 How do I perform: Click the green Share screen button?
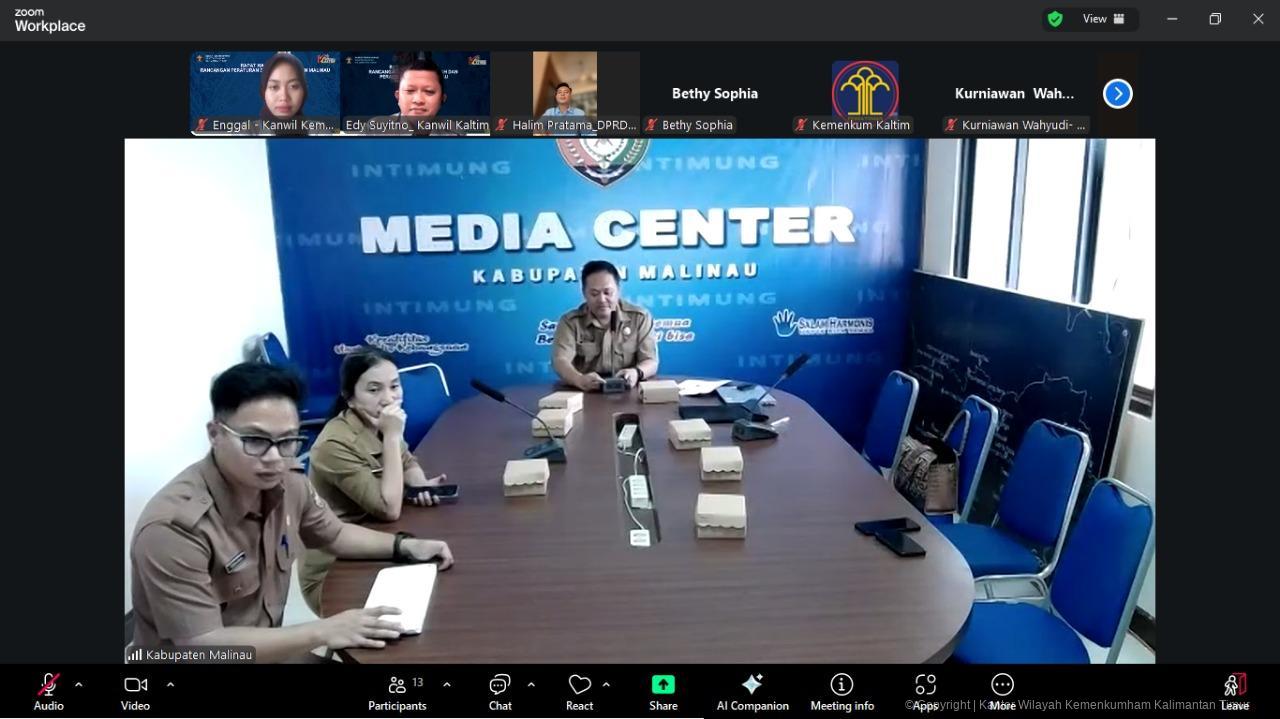click(x=663, y=691)
